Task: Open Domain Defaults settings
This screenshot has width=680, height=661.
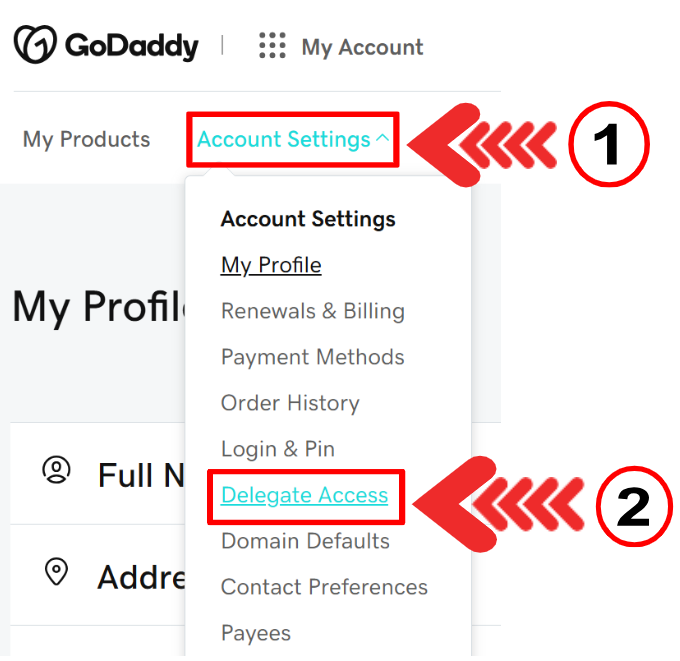Action: click(305, 541)
